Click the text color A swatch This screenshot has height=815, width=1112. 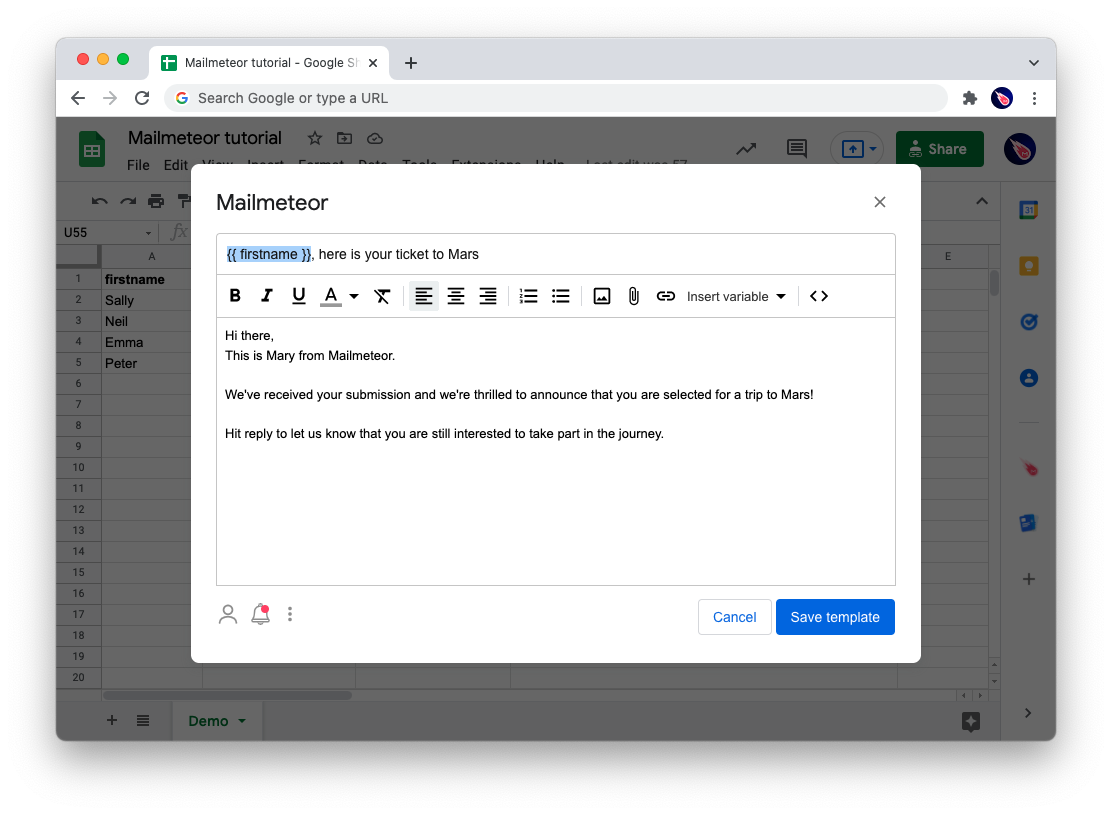tap(331, 296)
